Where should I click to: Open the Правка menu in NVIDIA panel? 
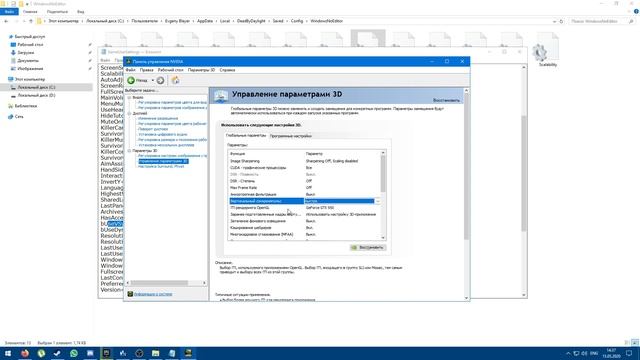click(147, 70)
